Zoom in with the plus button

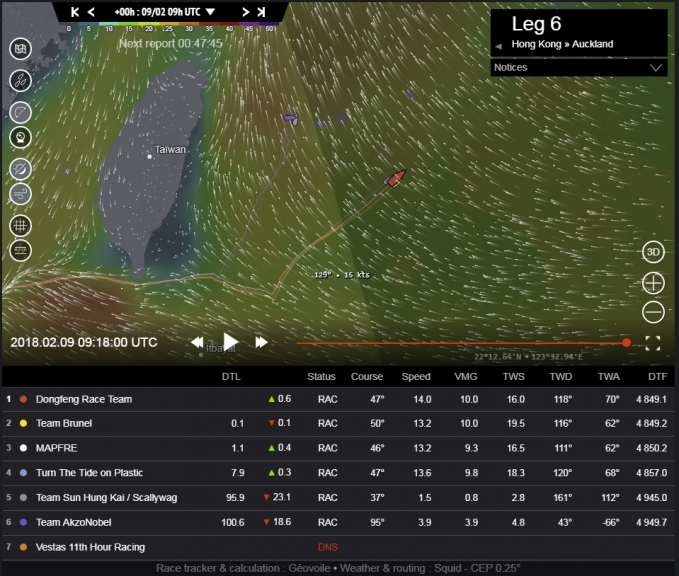click(653, 283)
